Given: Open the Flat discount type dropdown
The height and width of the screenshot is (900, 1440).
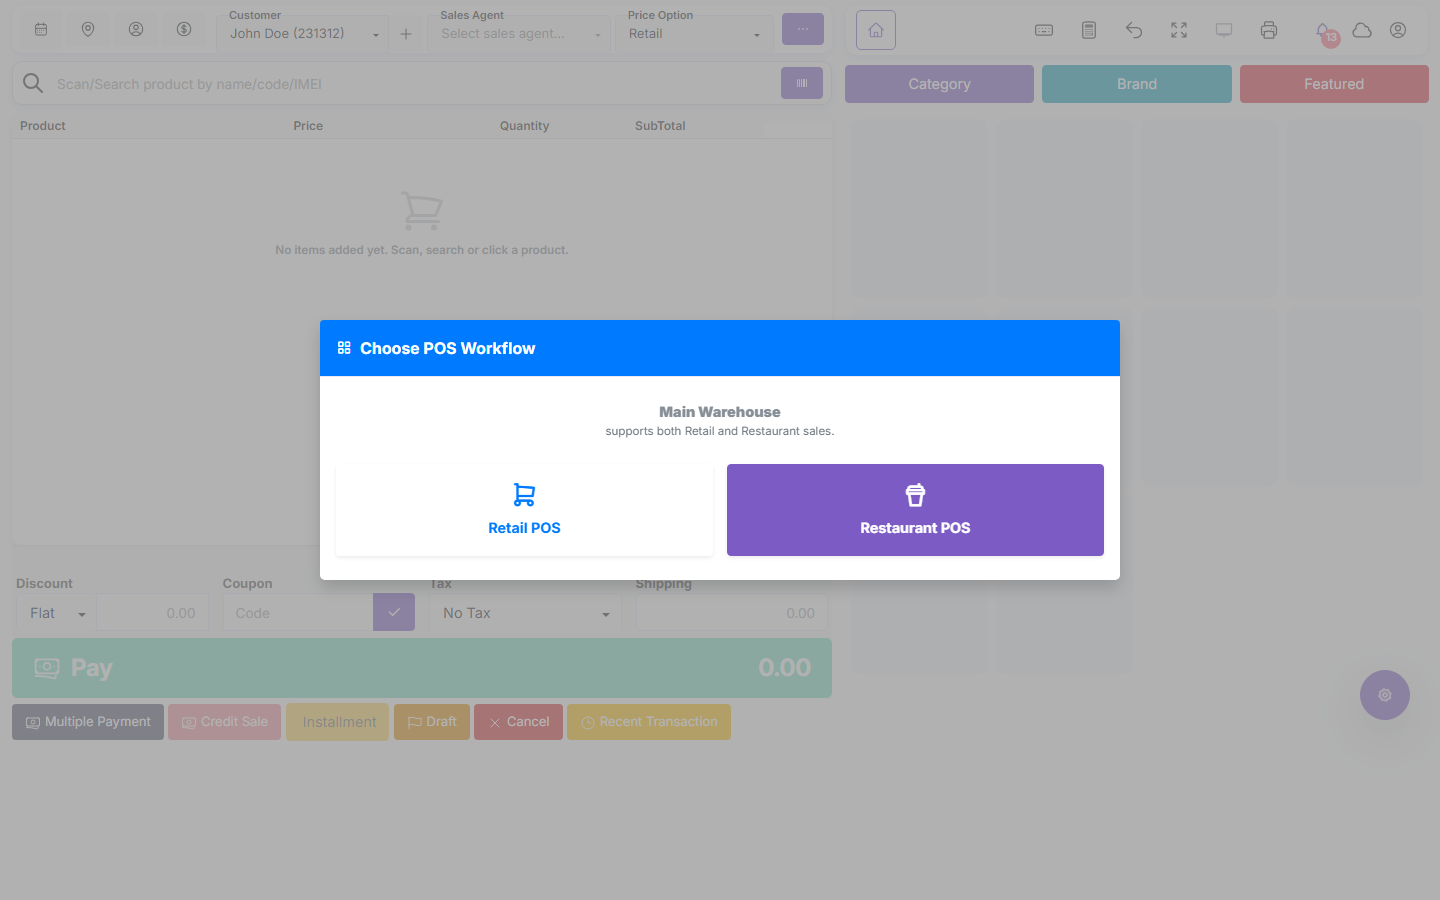Looking at the screenshot, I should point(56,613).
